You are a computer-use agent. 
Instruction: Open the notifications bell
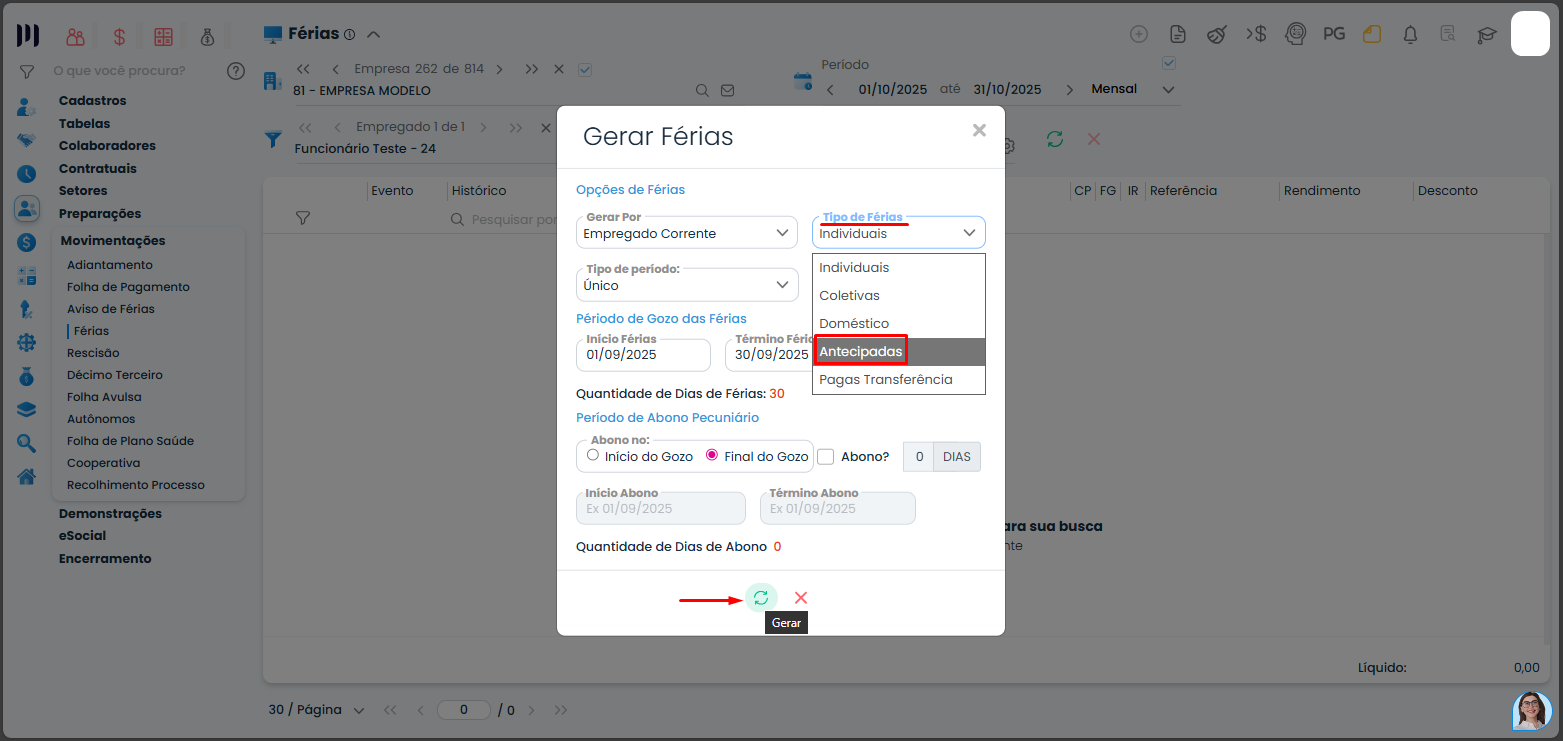click(1410, 35)
